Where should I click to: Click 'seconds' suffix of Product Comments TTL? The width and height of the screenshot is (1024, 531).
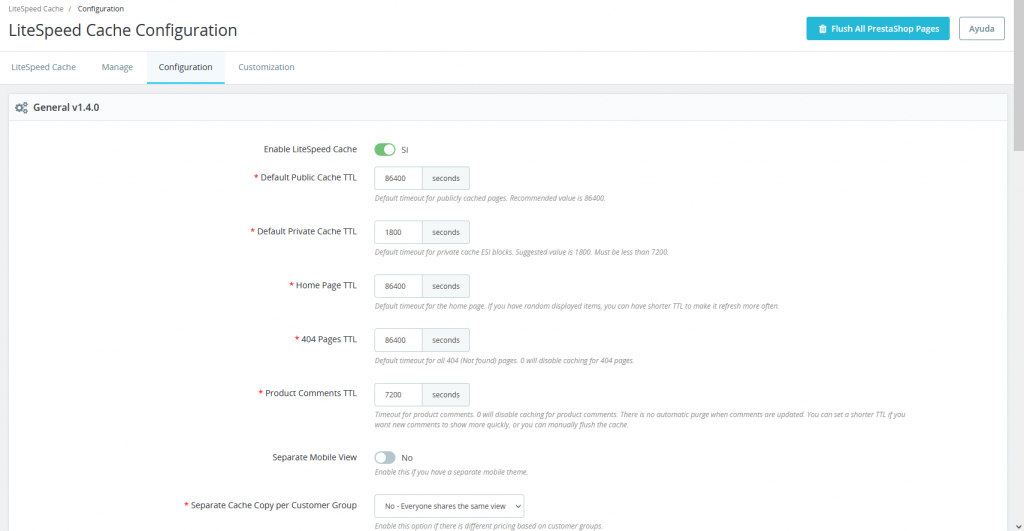pos(446,394)
